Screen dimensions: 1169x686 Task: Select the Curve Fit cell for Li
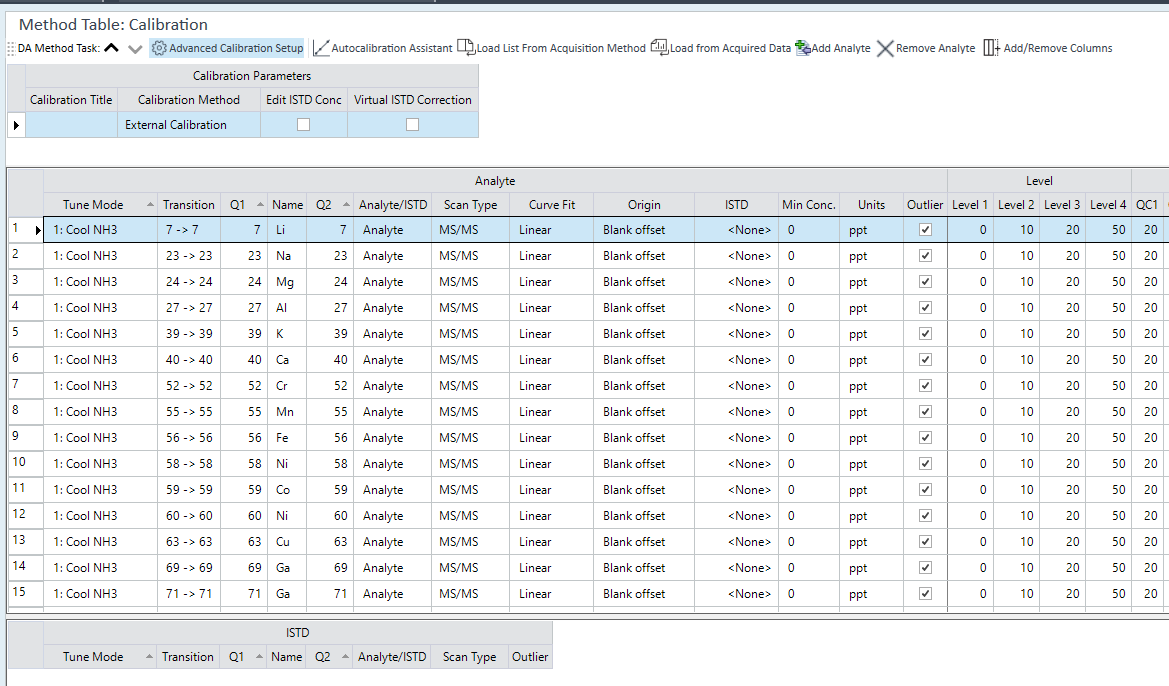pyautogui.click(x=552, y=230)
